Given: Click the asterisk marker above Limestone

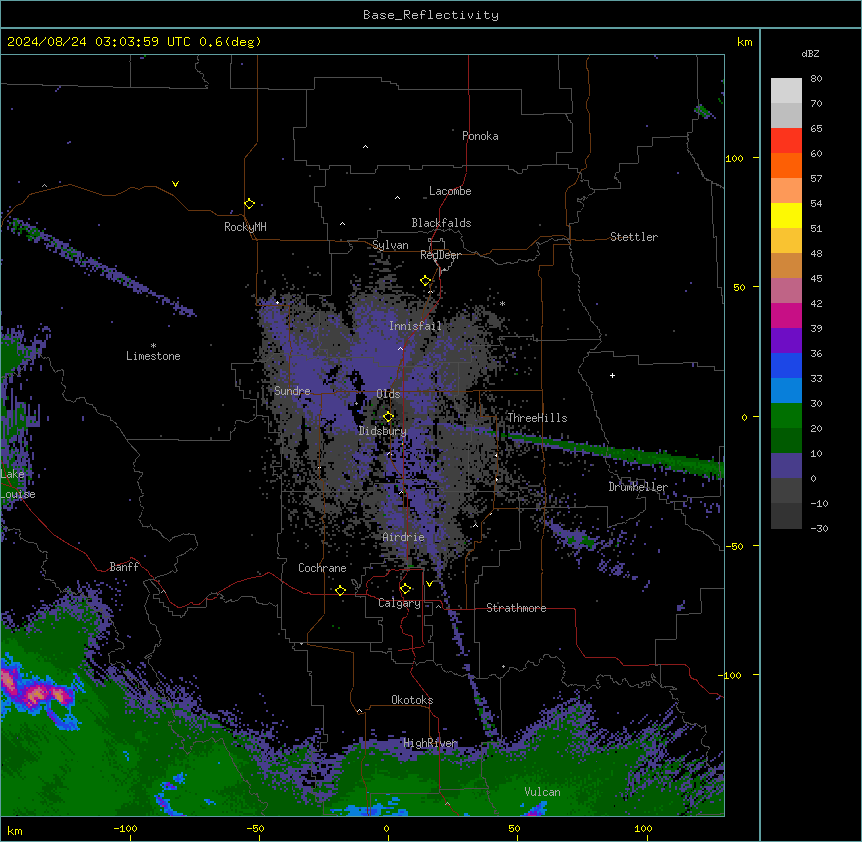Looking at the screenshot, I should (x=153, y=345).
